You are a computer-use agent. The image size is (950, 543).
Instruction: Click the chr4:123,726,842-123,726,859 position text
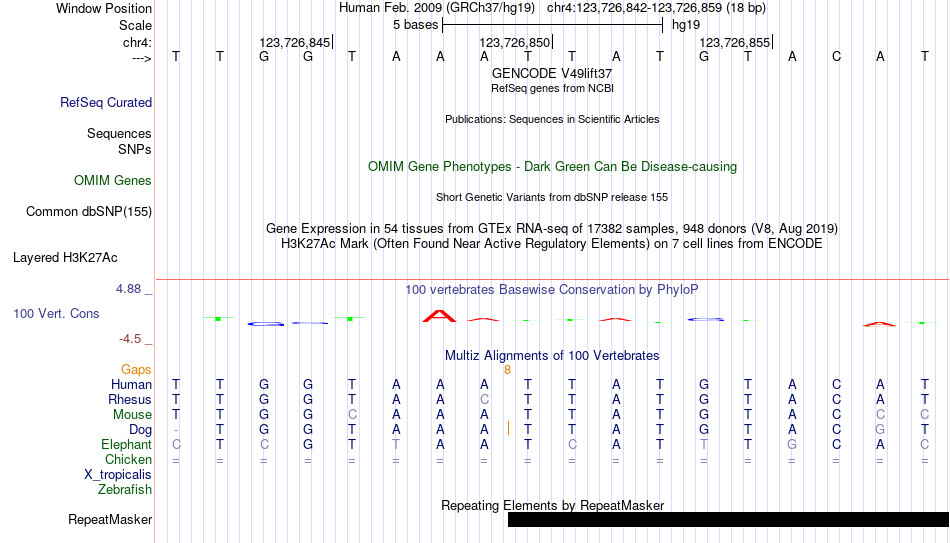pyautogui.click(x=656, y=8)
